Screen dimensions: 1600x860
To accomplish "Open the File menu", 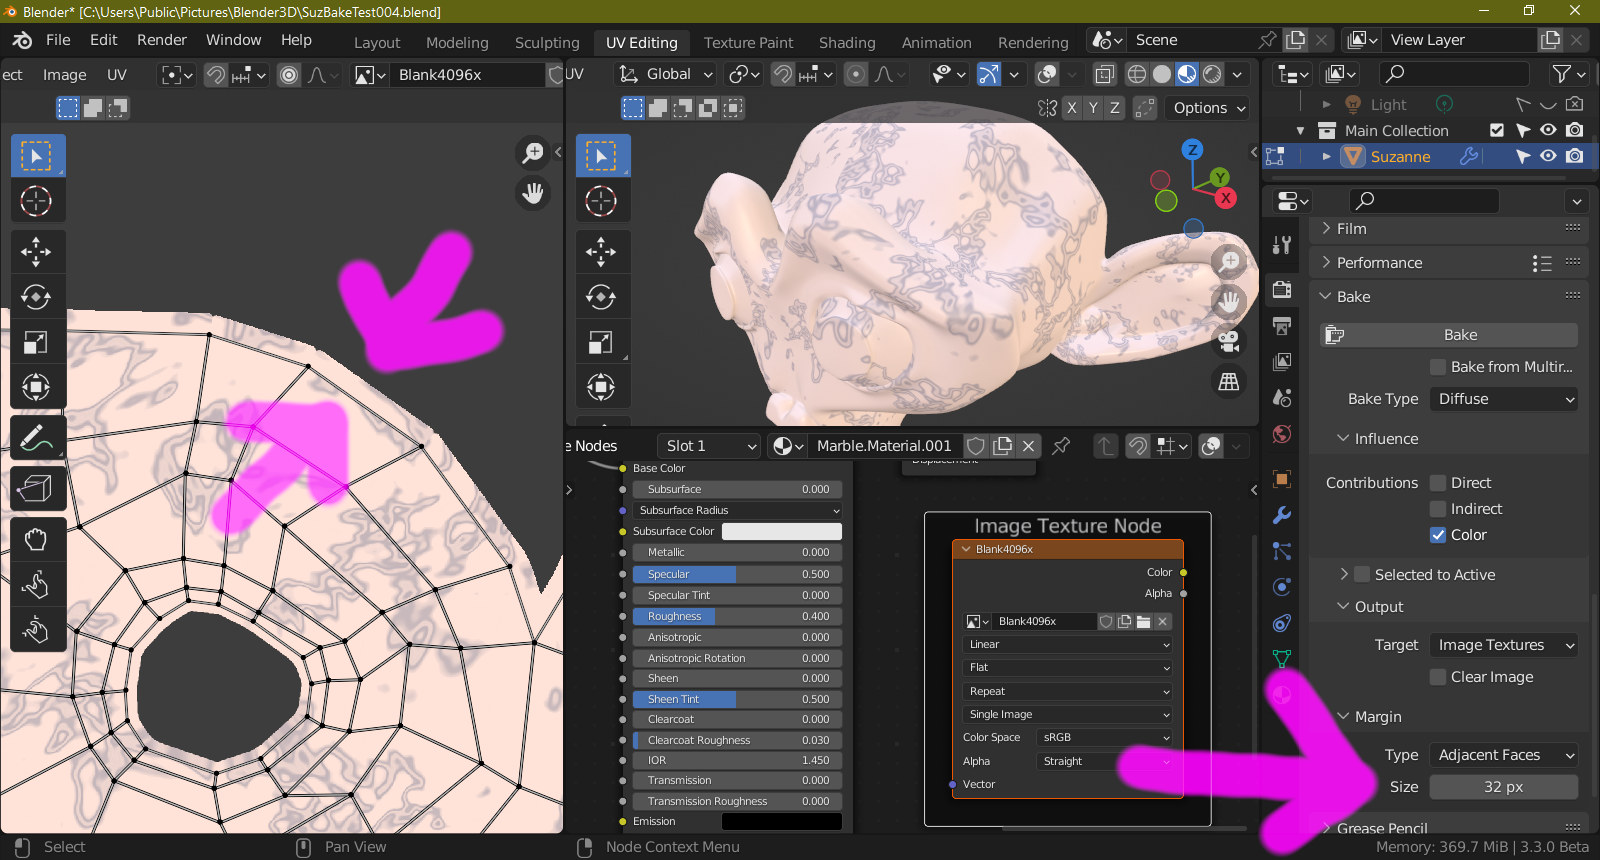I will pyautogui.click(x=58, y=40).
